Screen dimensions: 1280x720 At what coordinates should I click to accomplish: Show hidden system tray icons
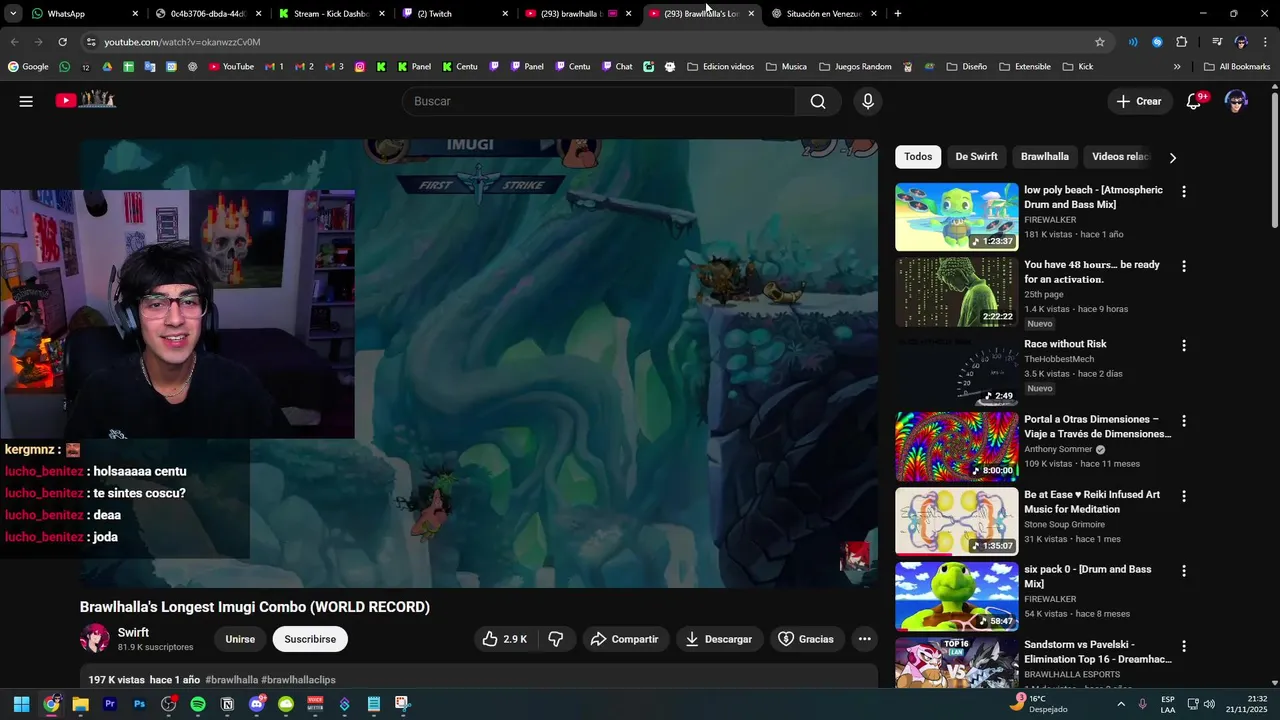pyautogui.click(x=1120, y=704)
